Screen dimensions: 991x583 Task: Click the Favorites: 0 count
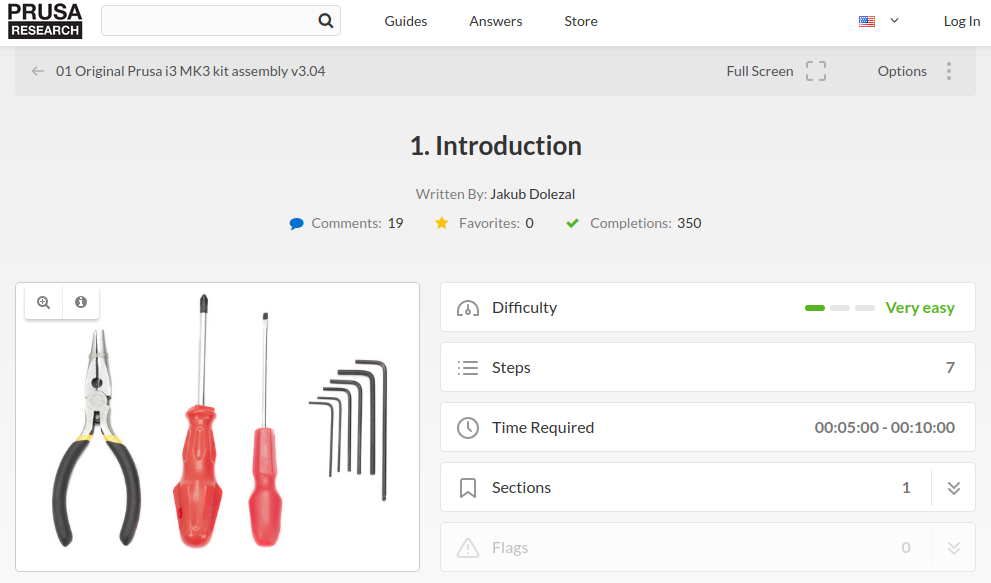click(x=496, y=223)
